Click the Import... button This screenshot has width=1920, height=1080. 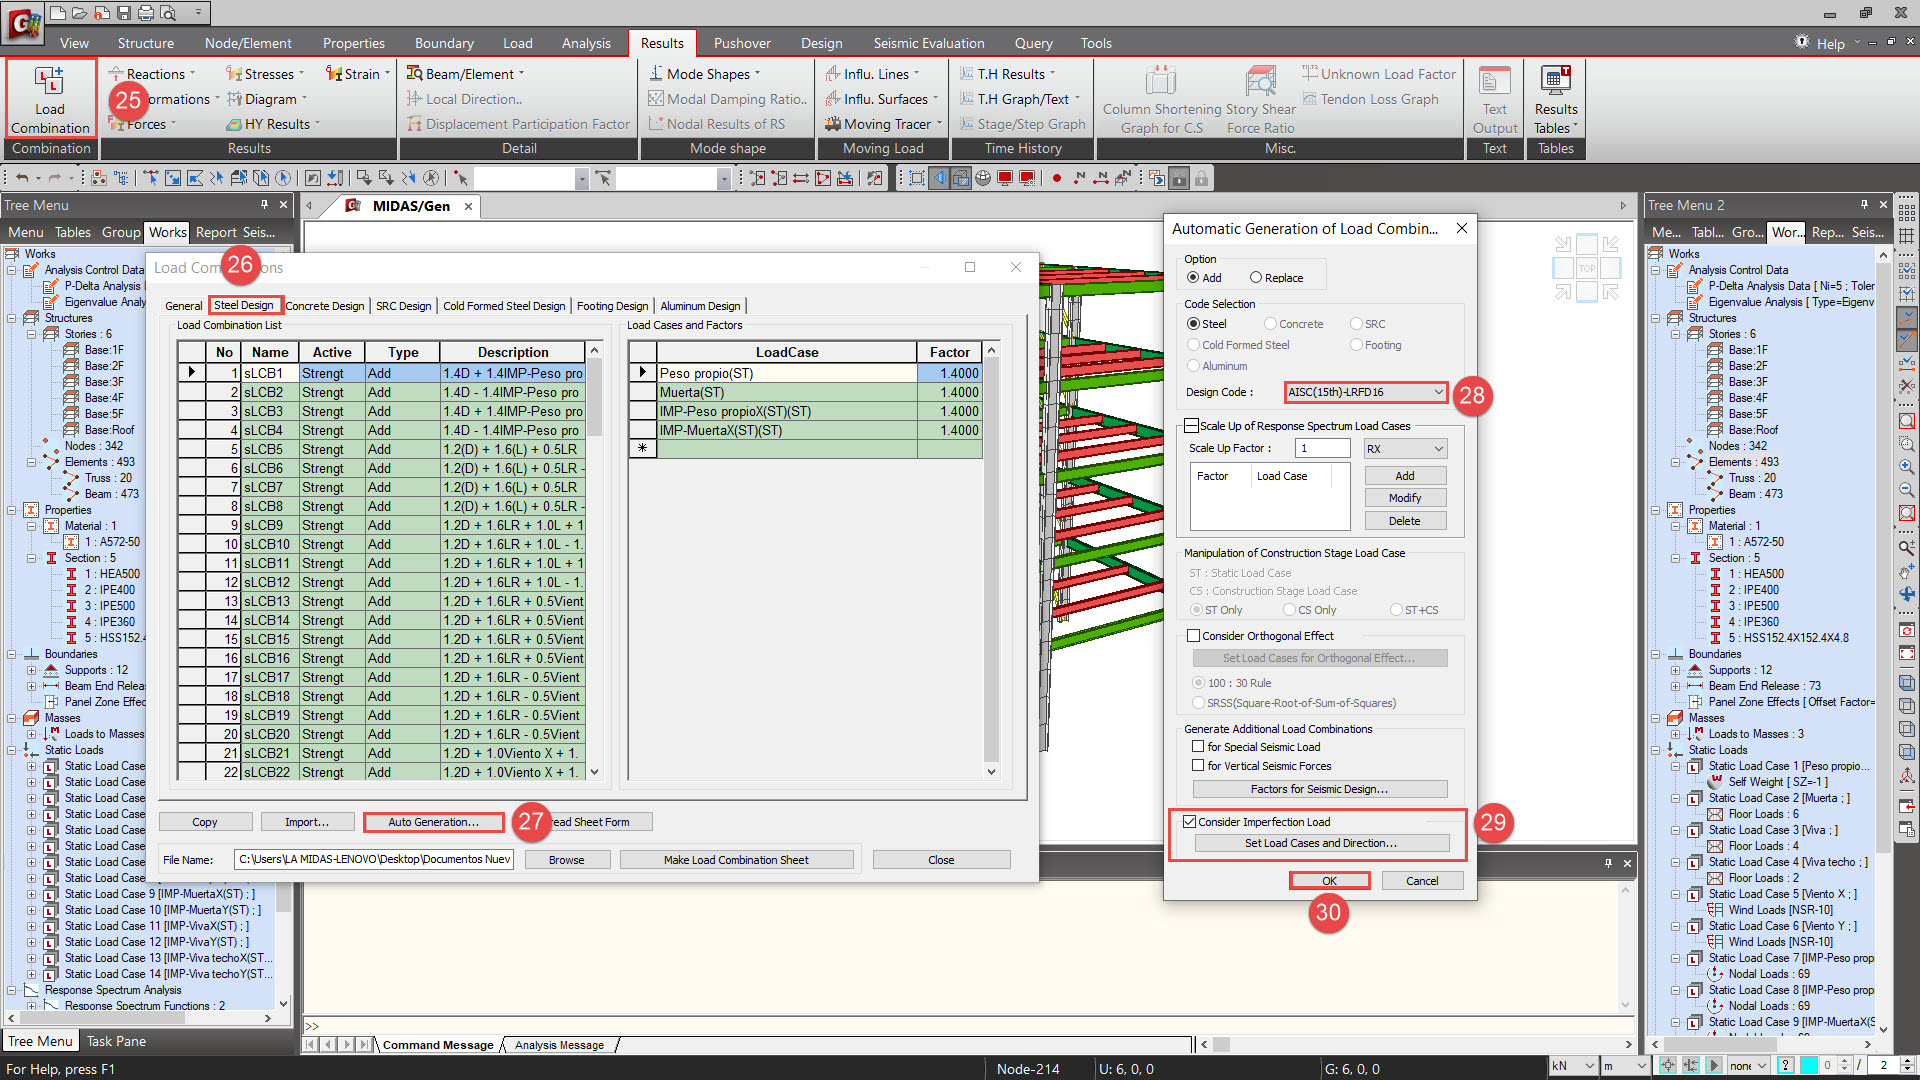[307, 822]
